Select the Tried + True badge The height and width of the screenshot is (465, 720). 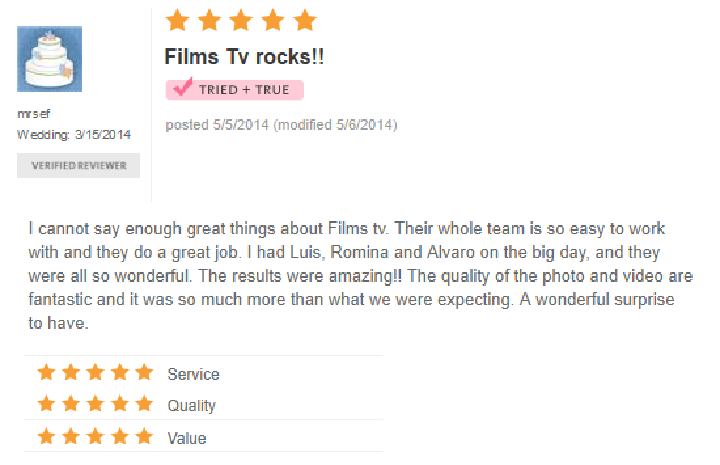coord(235,89)
